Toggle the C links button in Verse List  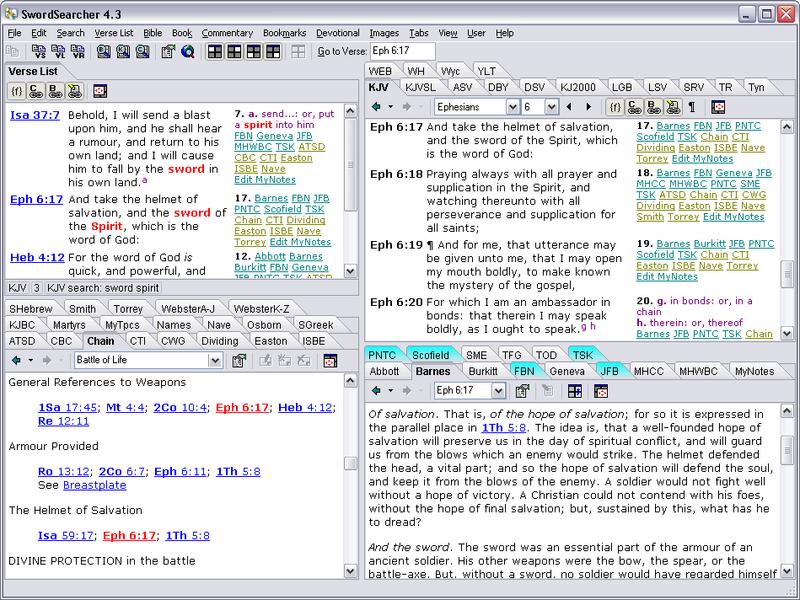click(x=36, y=91)
